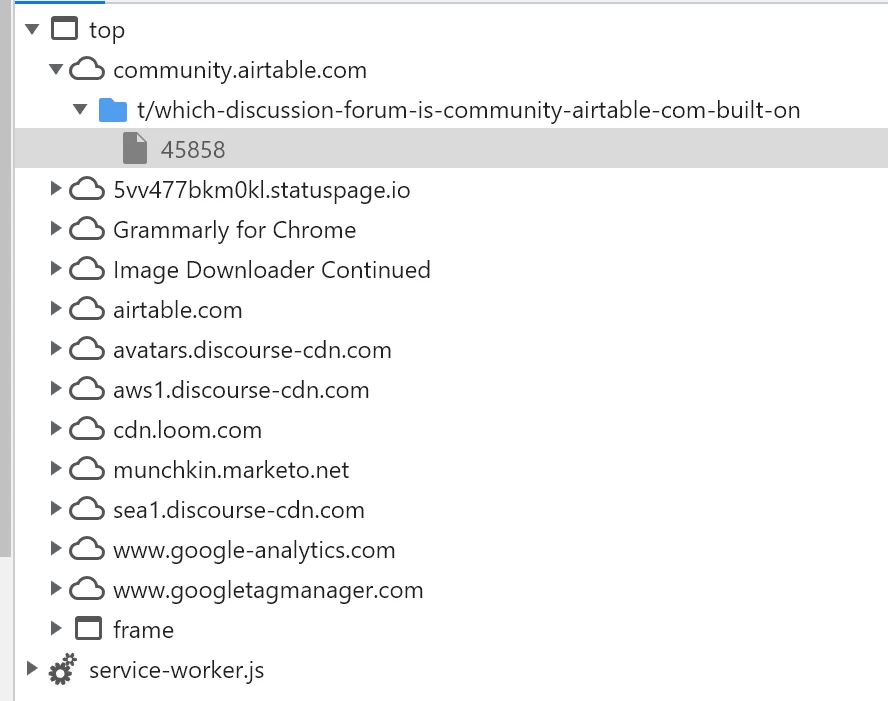Screen dimensions: 888x701
Task: Expand the Image Downloader Continued node
Action: pos(56,268)
